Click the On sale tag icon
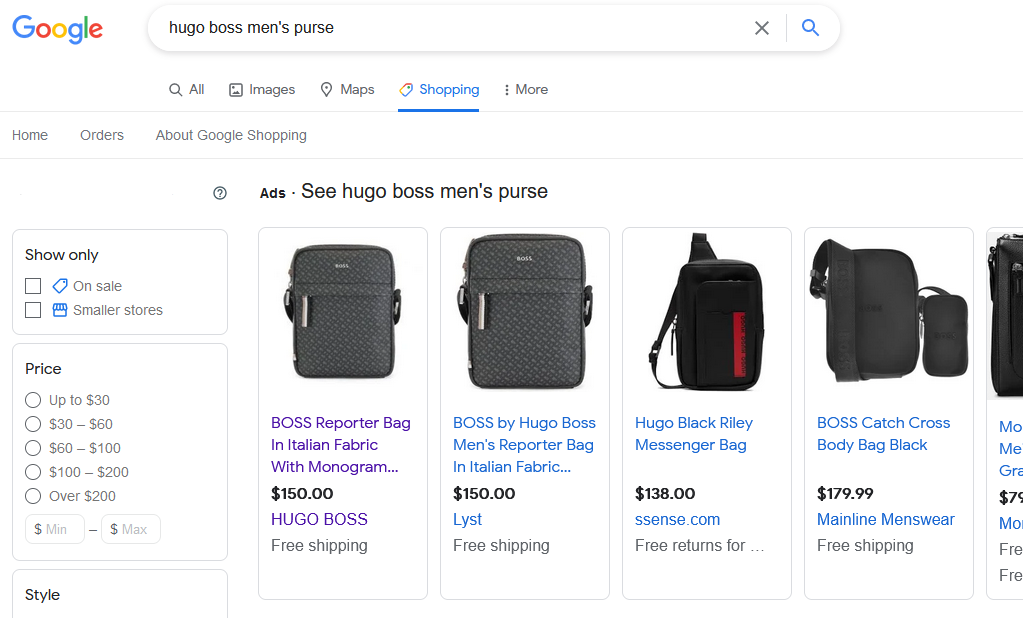1023x618 pixels. point(60,286)
